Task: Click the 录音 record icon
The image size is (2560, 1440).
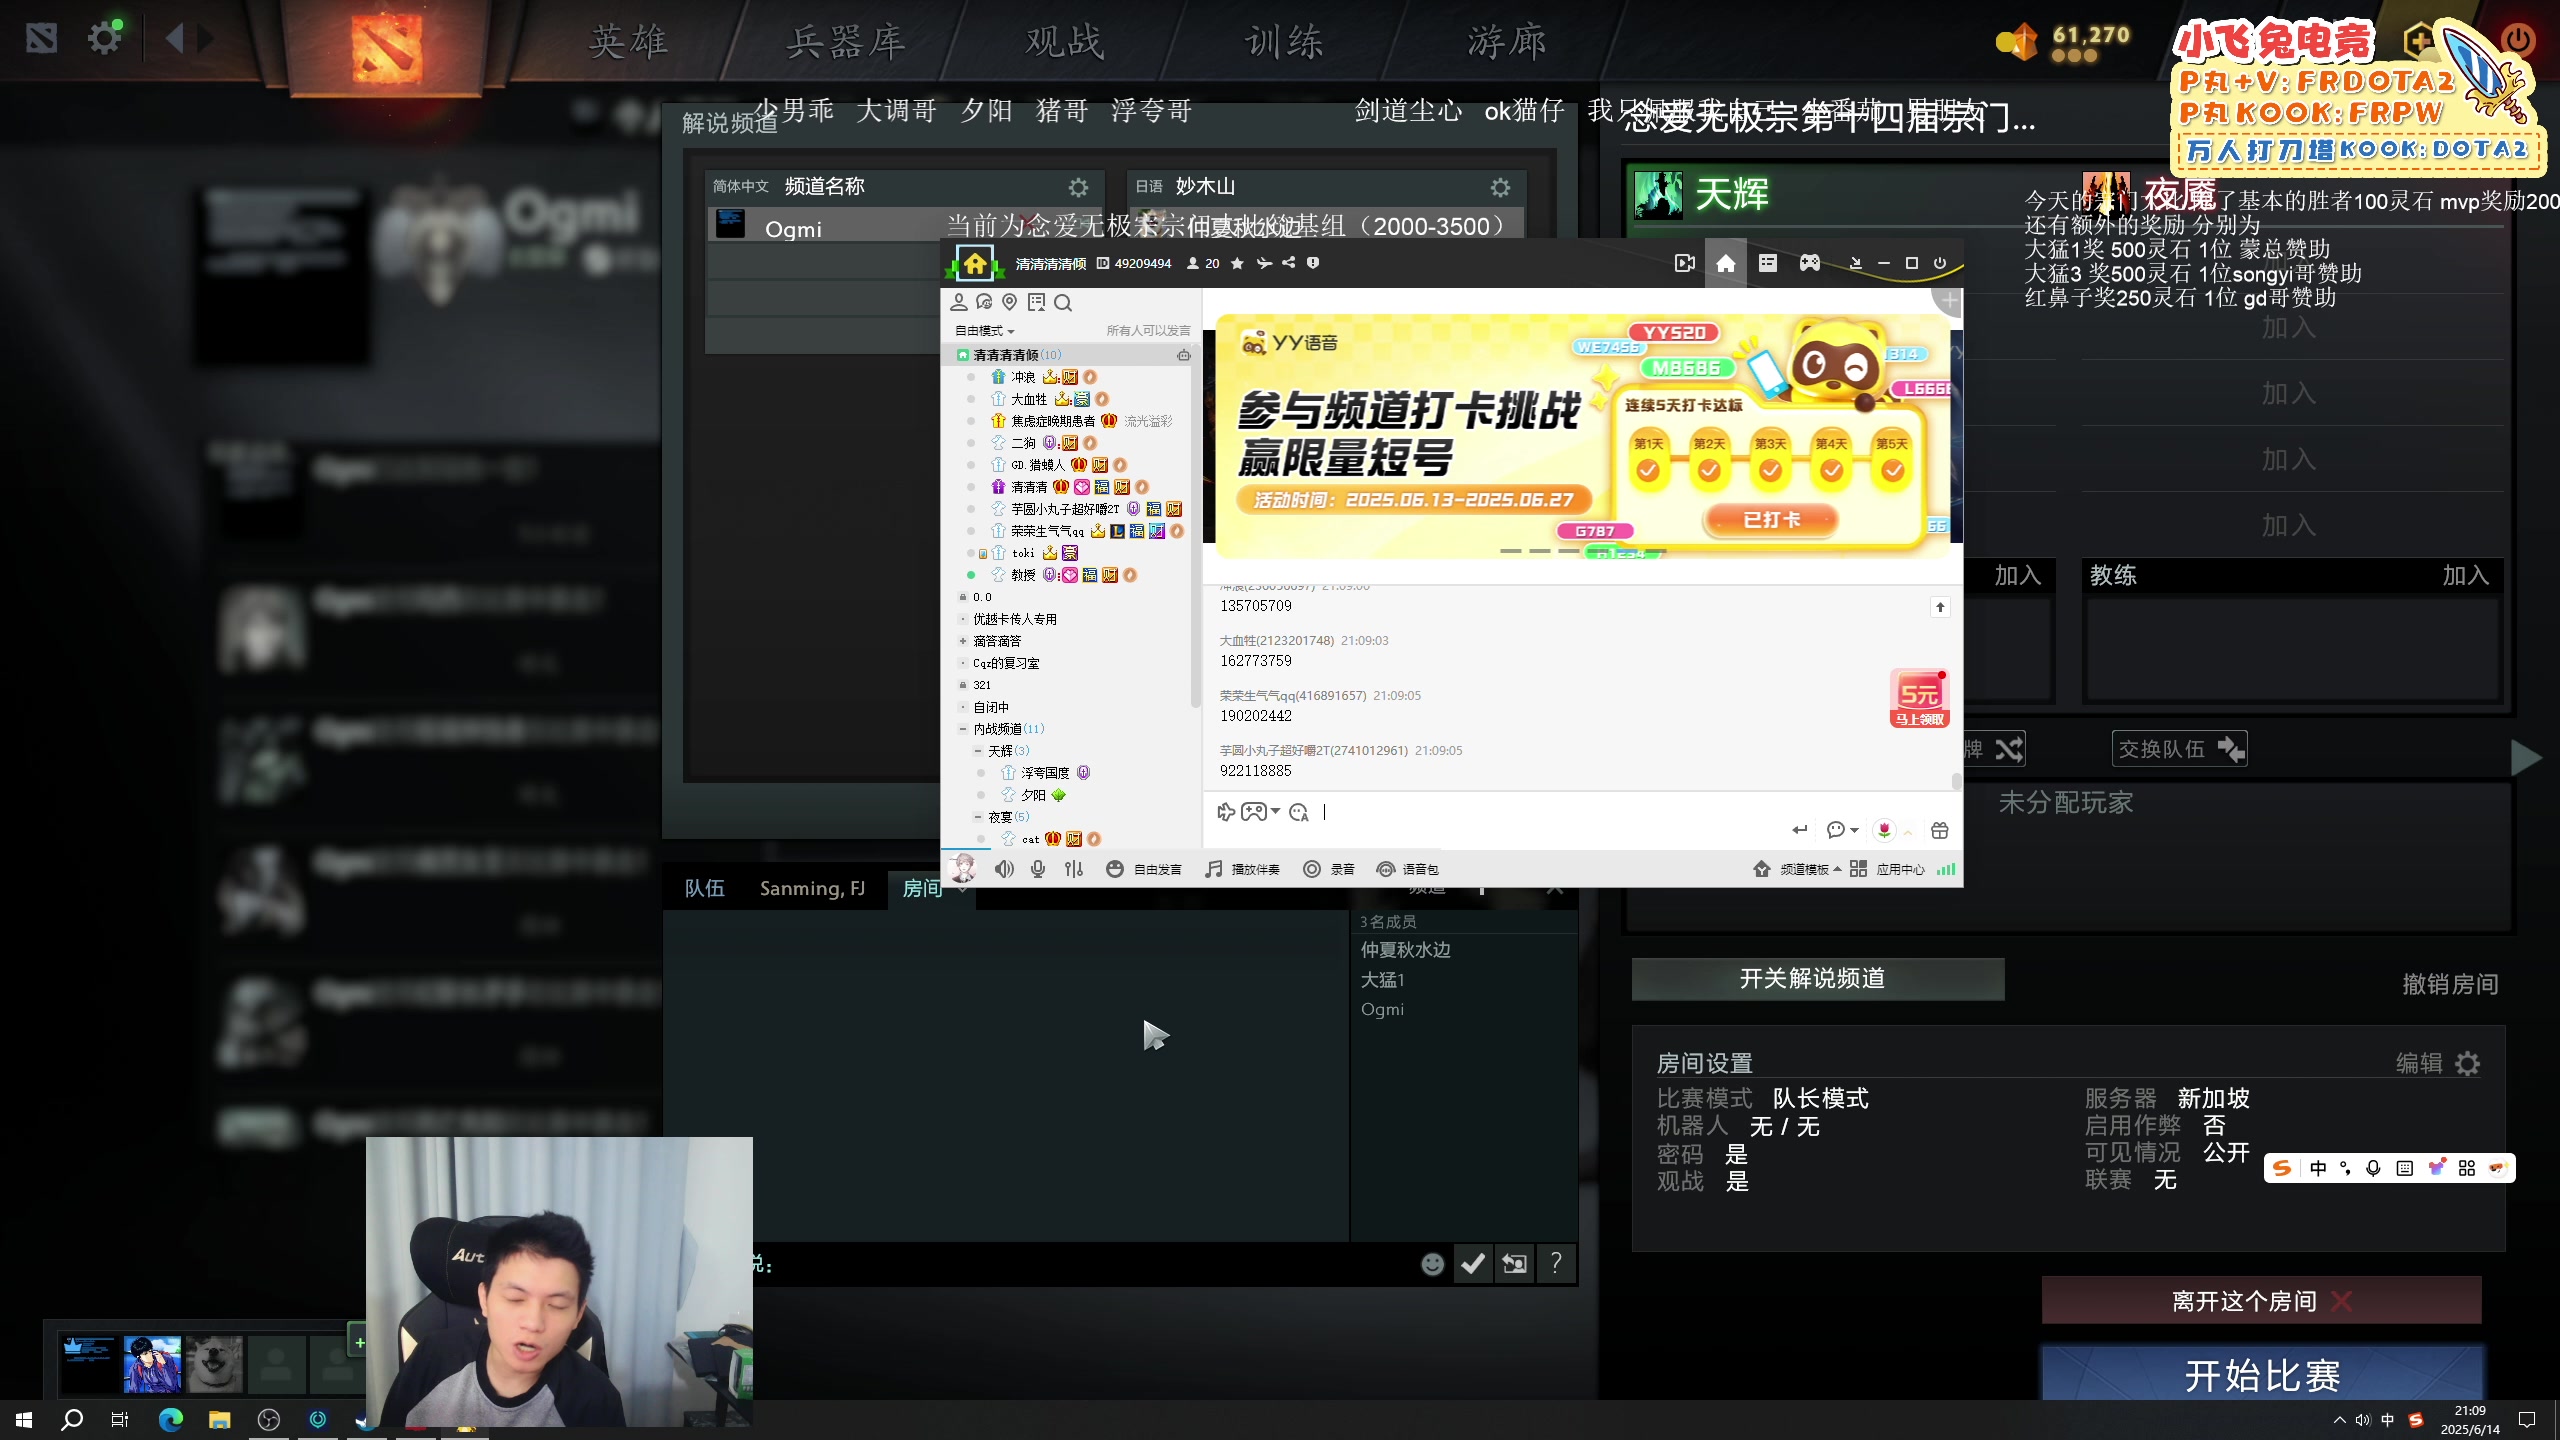Action: click(x=1312, y=869)
